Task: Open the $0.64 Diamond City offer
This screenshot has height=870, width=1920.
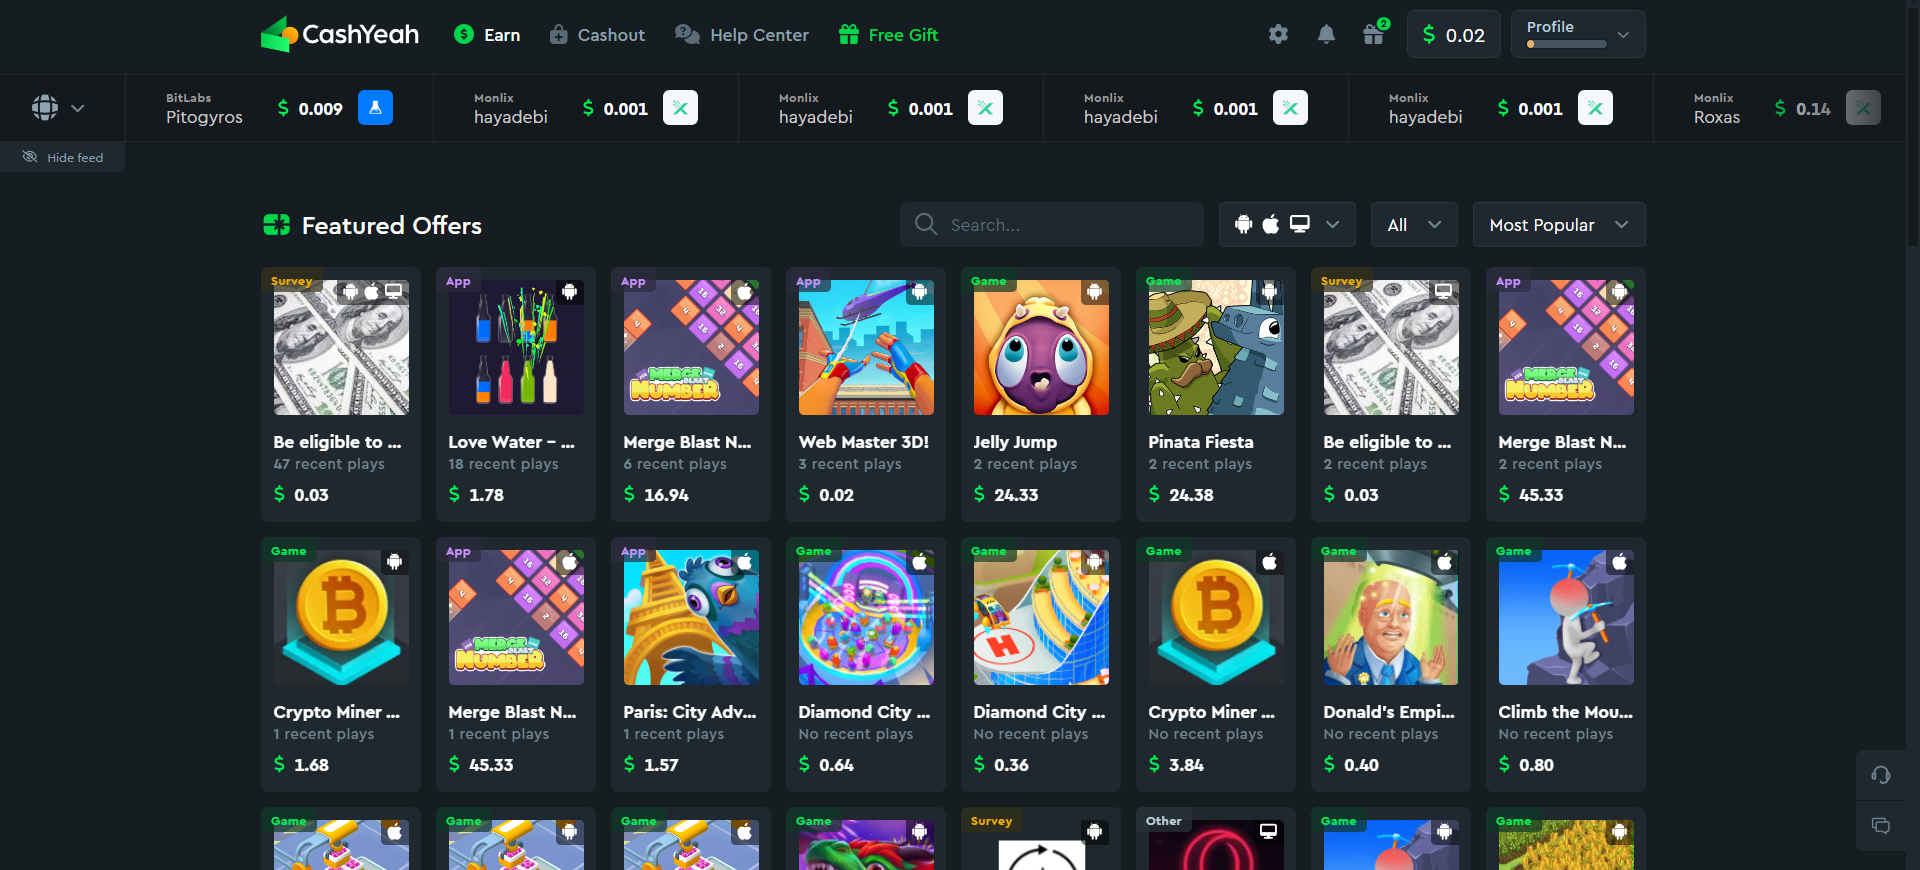Action: pos(866,664)
